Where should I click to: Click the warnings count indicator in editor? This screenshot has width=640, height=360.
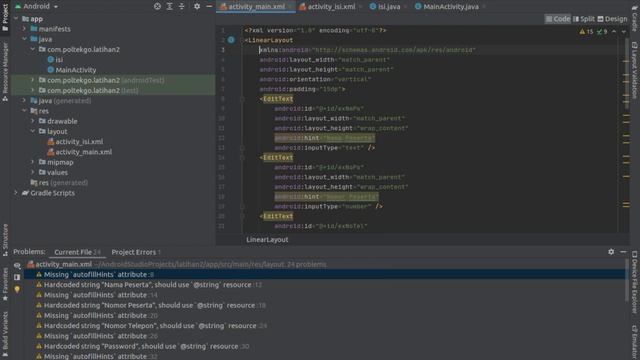tap(586, 31)
